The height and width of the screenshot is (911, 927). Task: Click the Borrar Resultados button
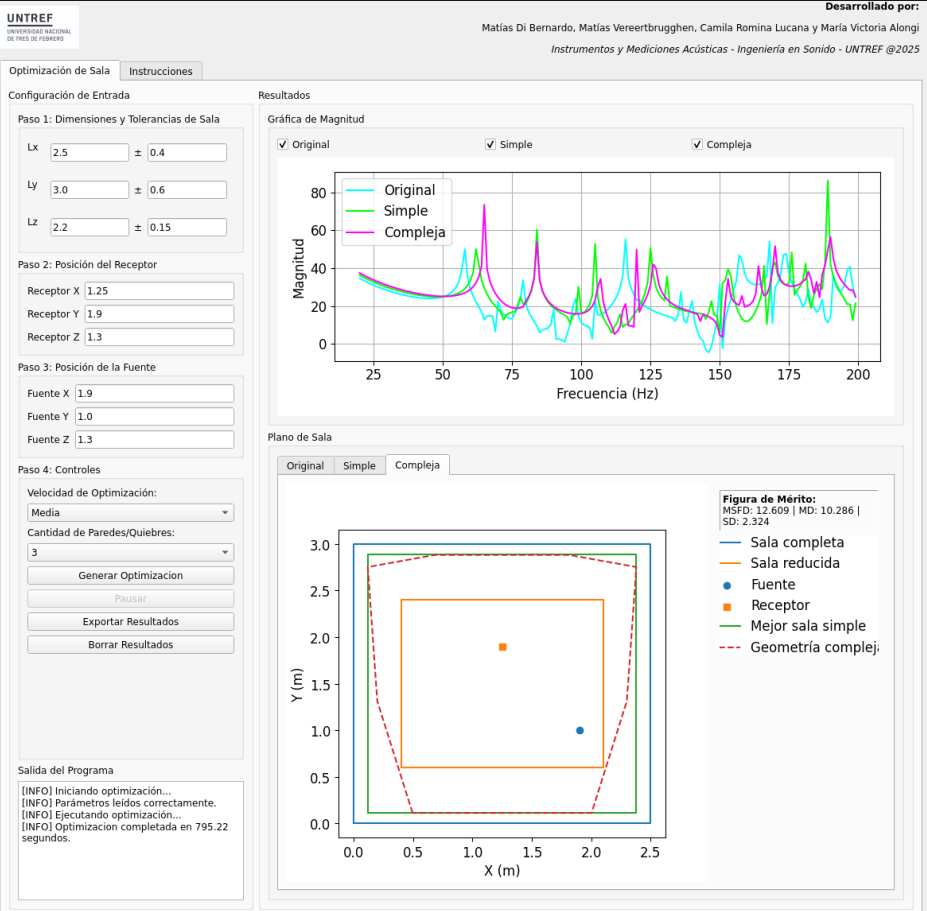click(x=131, y=644)
